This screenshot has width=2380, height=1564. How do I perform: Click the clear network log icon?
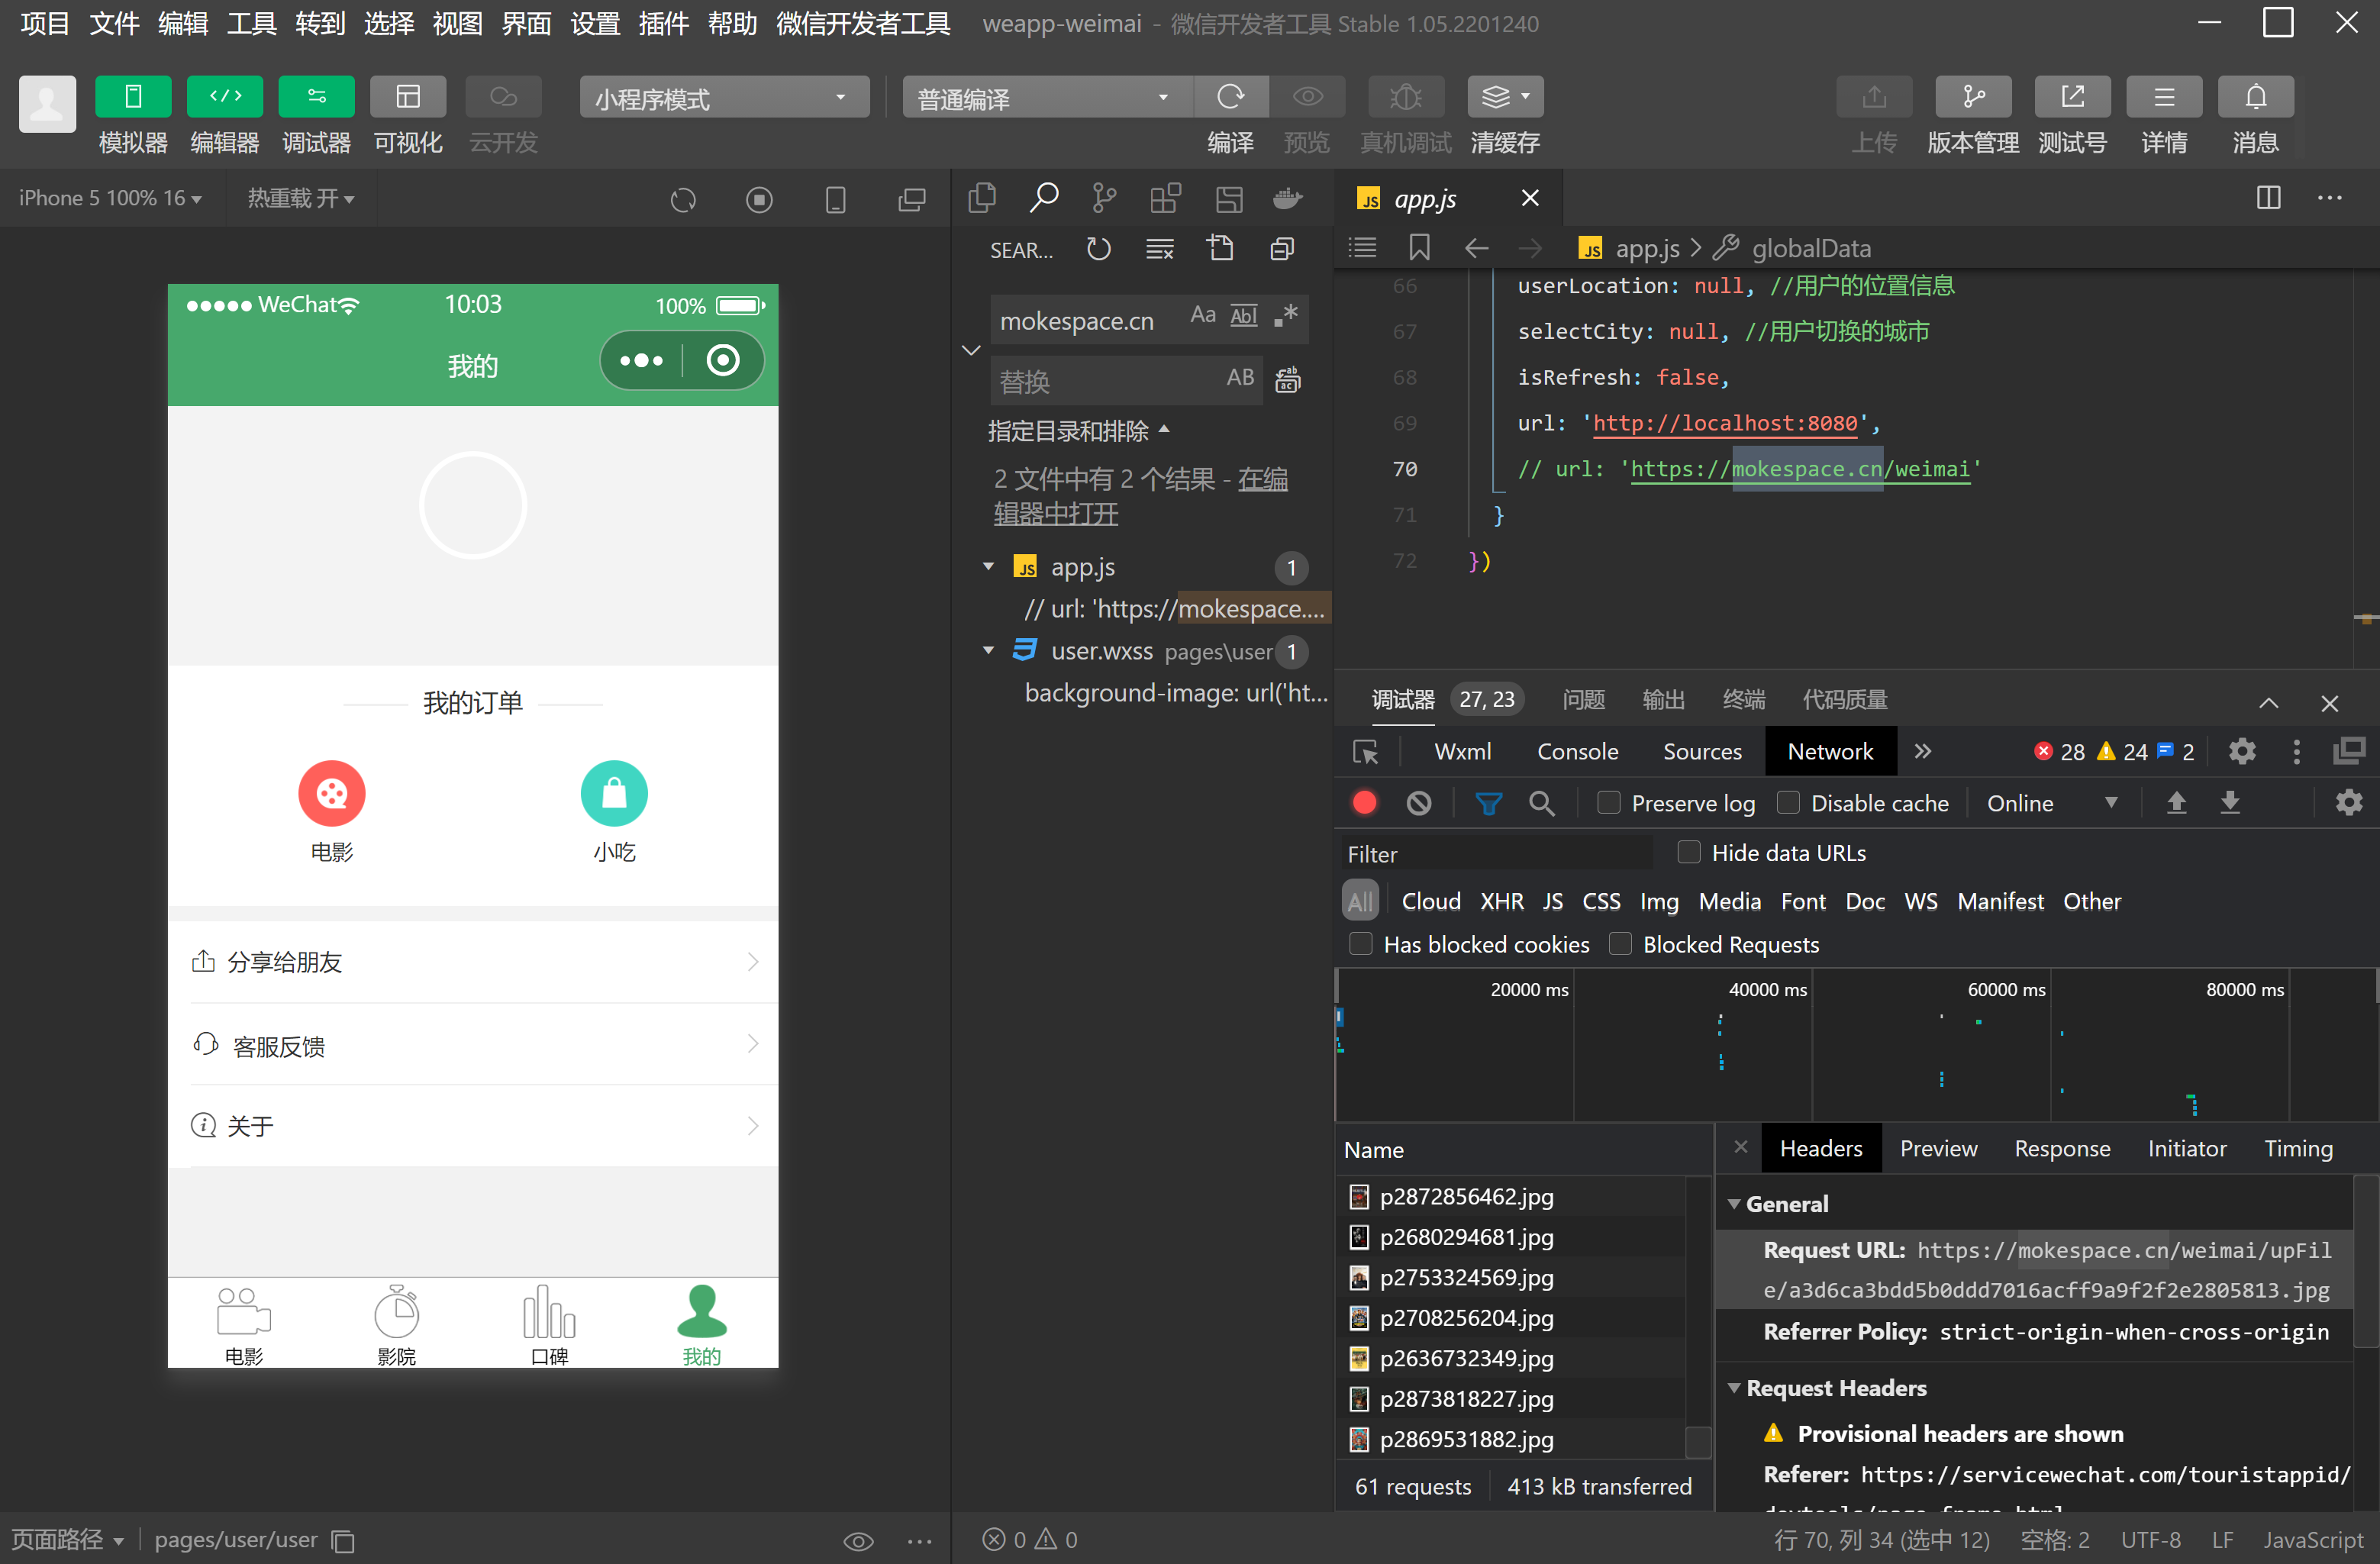[x=1418, y=803]
